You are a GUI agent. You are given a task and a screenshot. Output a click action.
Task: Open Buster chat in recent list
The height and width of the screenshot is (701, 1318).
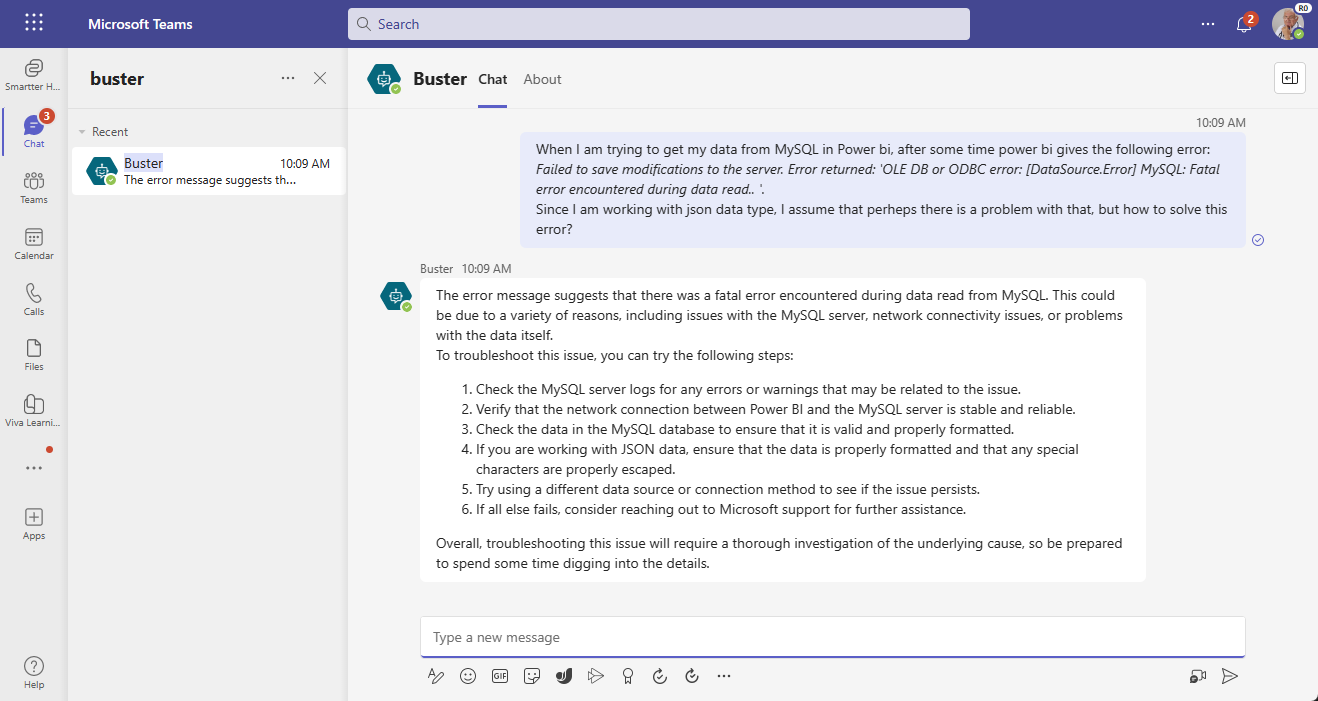[x=208, y=171]
